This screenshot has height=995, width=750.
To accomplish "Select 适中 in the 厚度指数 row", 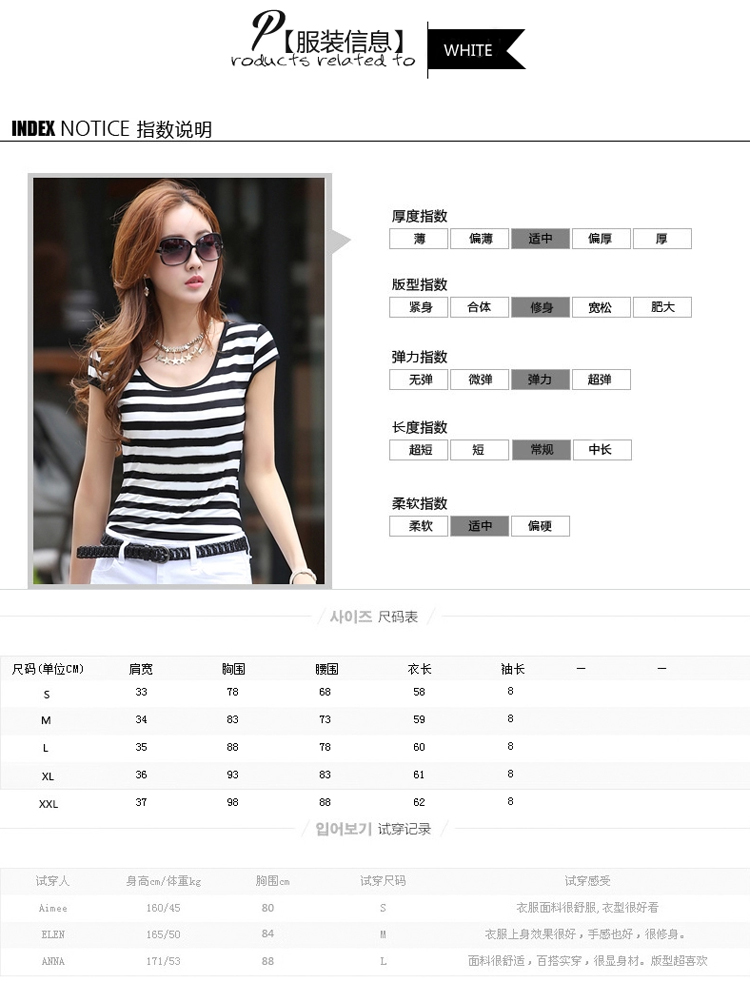I will click(x=540, y=239).
